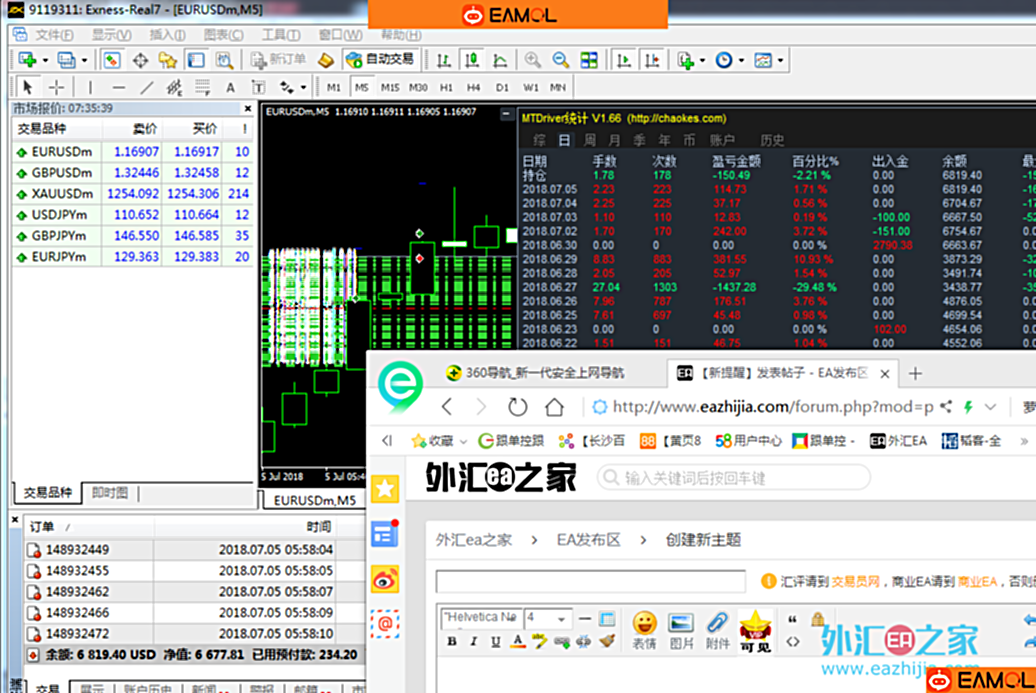
Task: Open the MetaEditor yellow book icon
Action: [x=326, y=61]
